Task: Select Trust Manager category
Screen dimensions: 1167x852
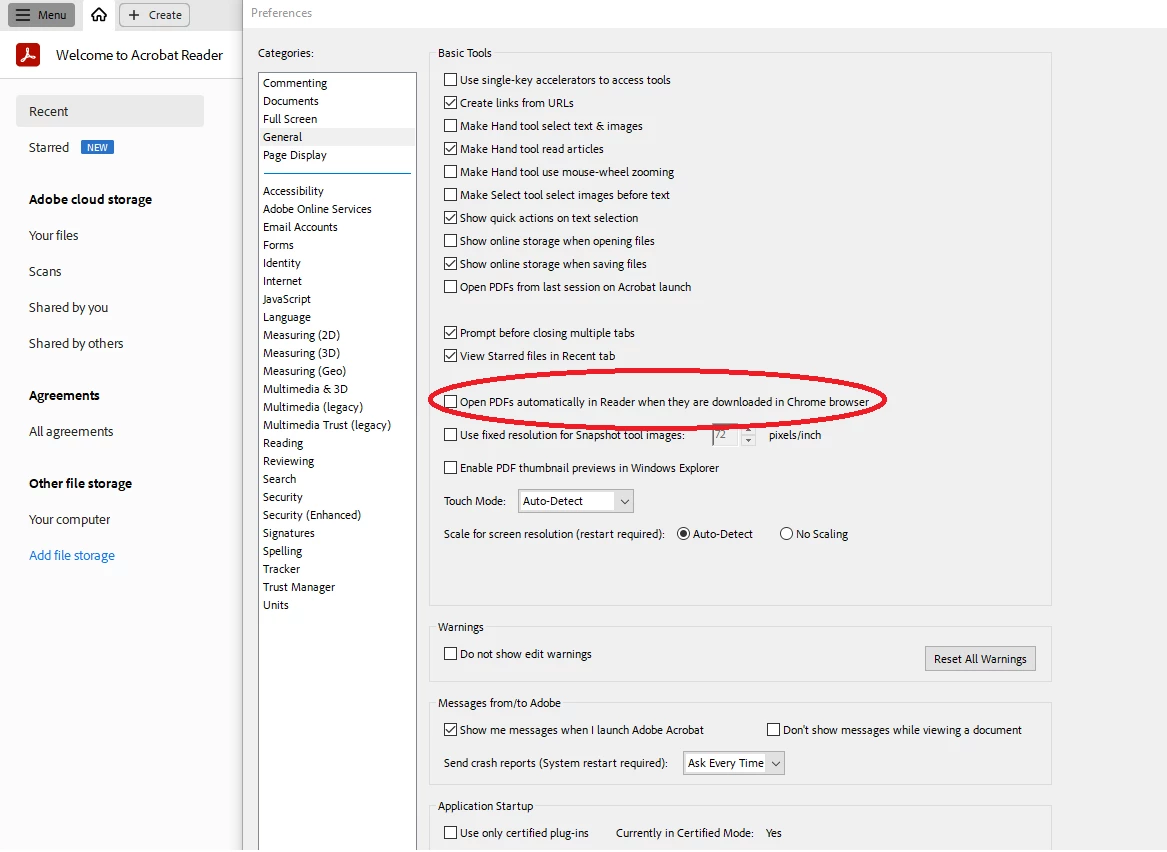Action: pyautogui.click(x=298, y=587)
